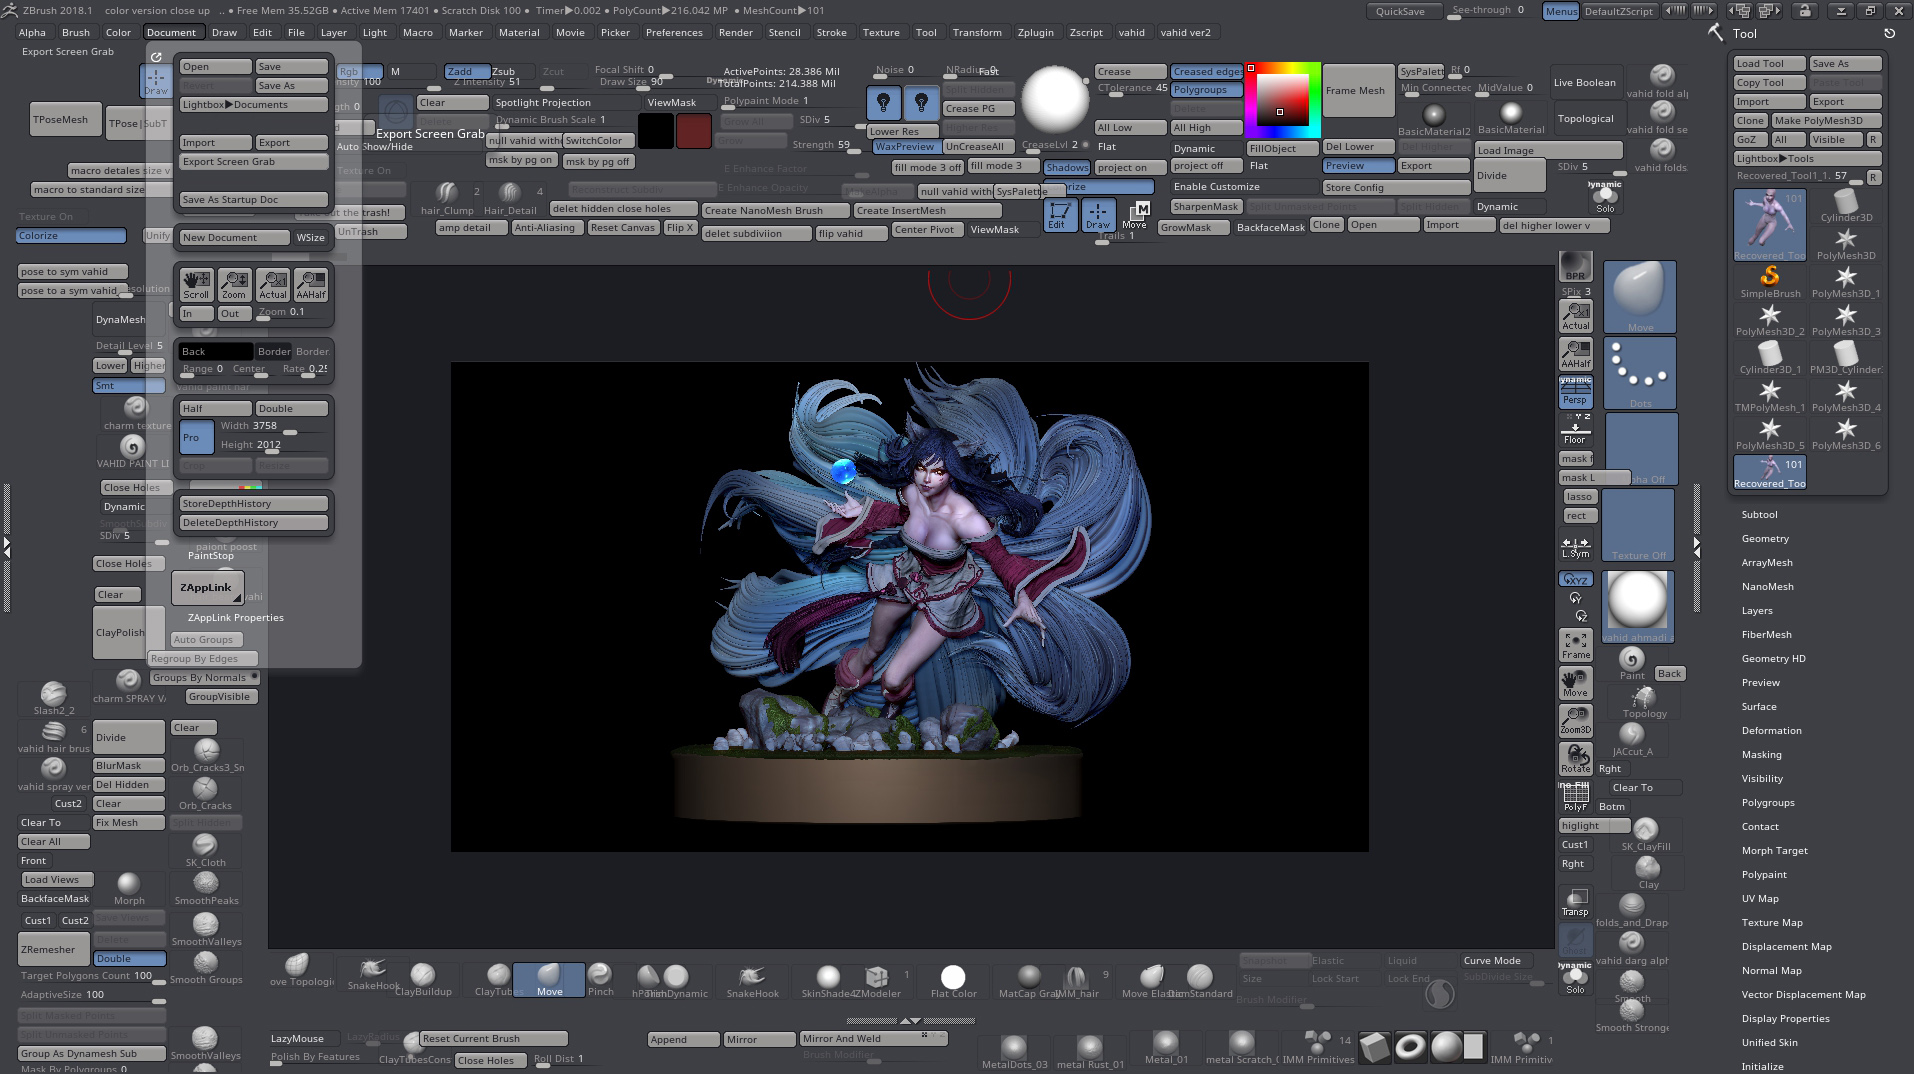Open the ZAppLink button
The height and width of the screenshot is (1074, 1914).
click(206, 588)
